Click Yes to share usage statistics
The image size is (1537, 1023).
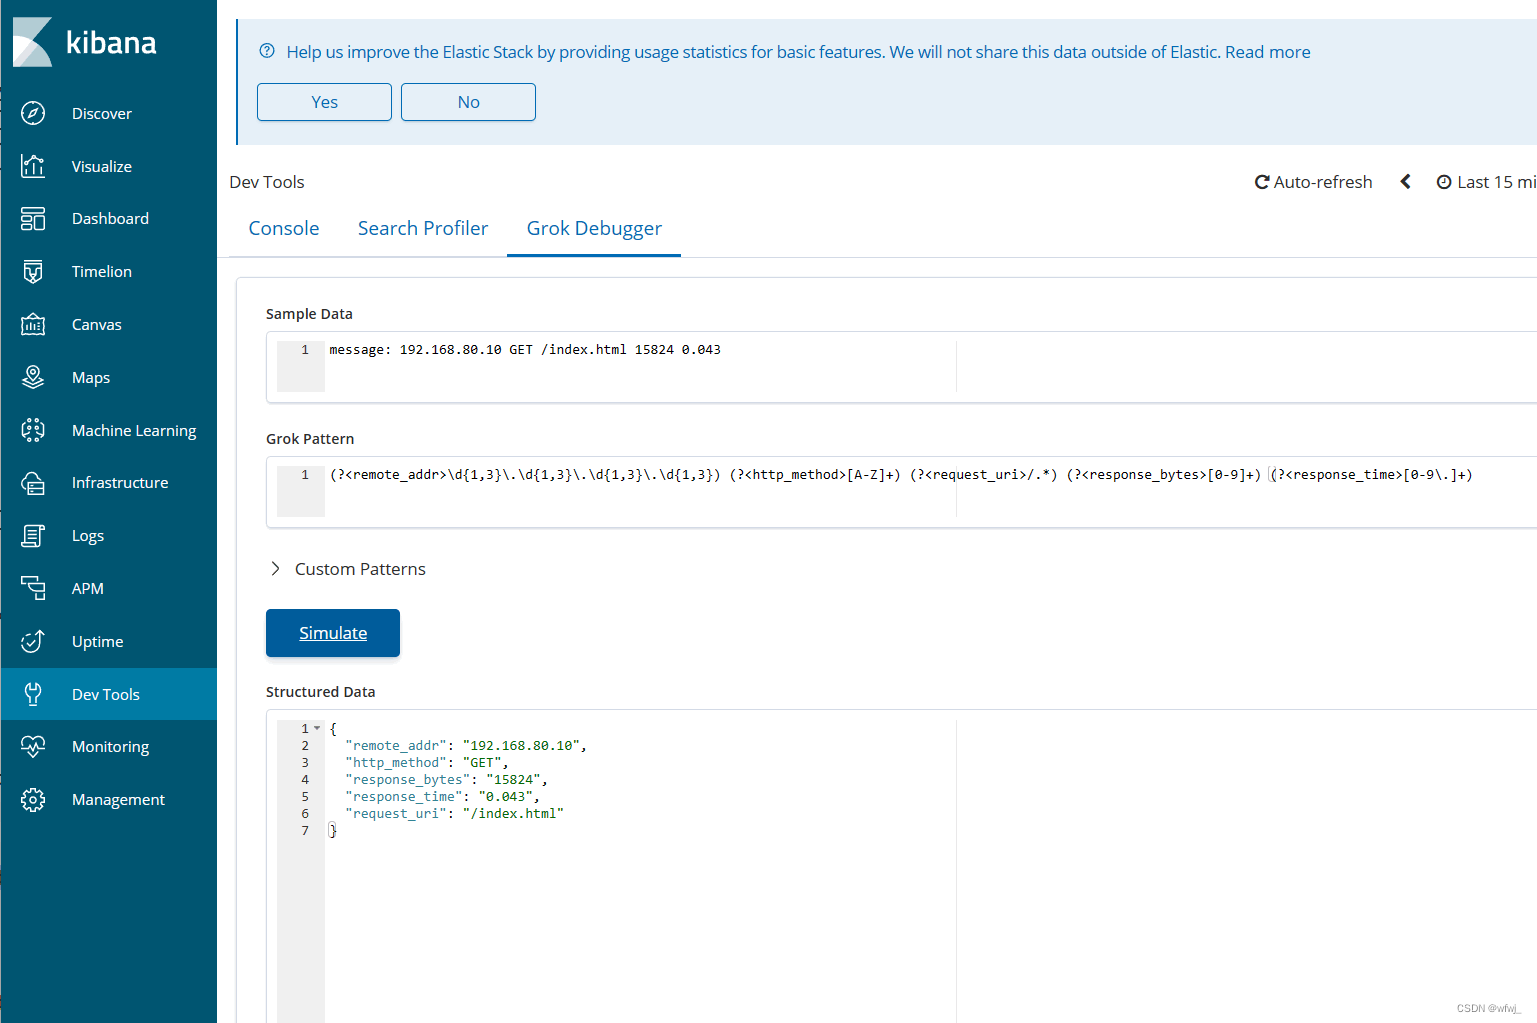(324, 102)
